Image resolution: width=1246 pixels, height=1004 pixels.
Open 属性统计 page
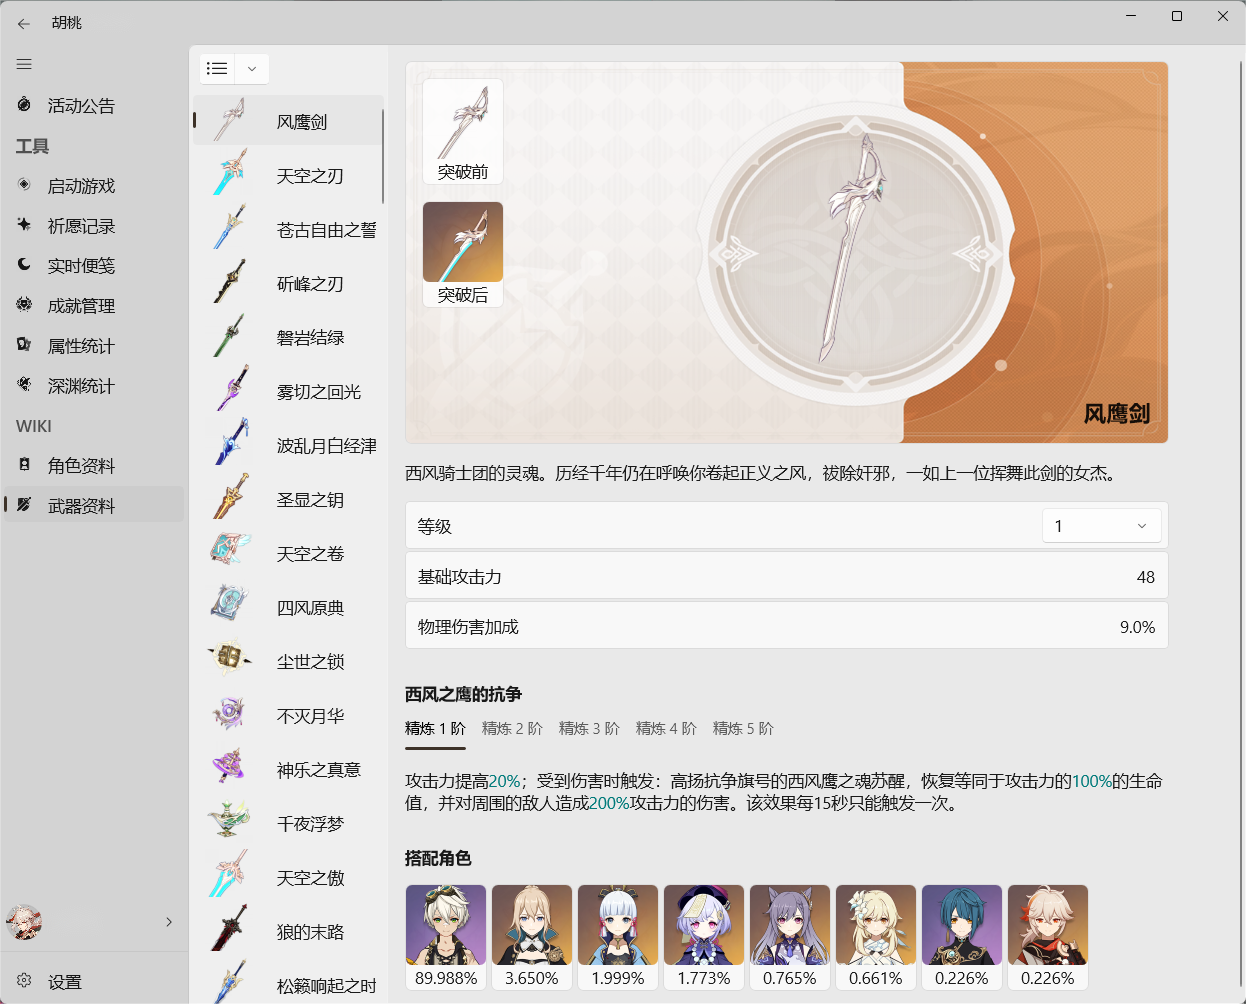pyautogui.click(x=94, y=346)
